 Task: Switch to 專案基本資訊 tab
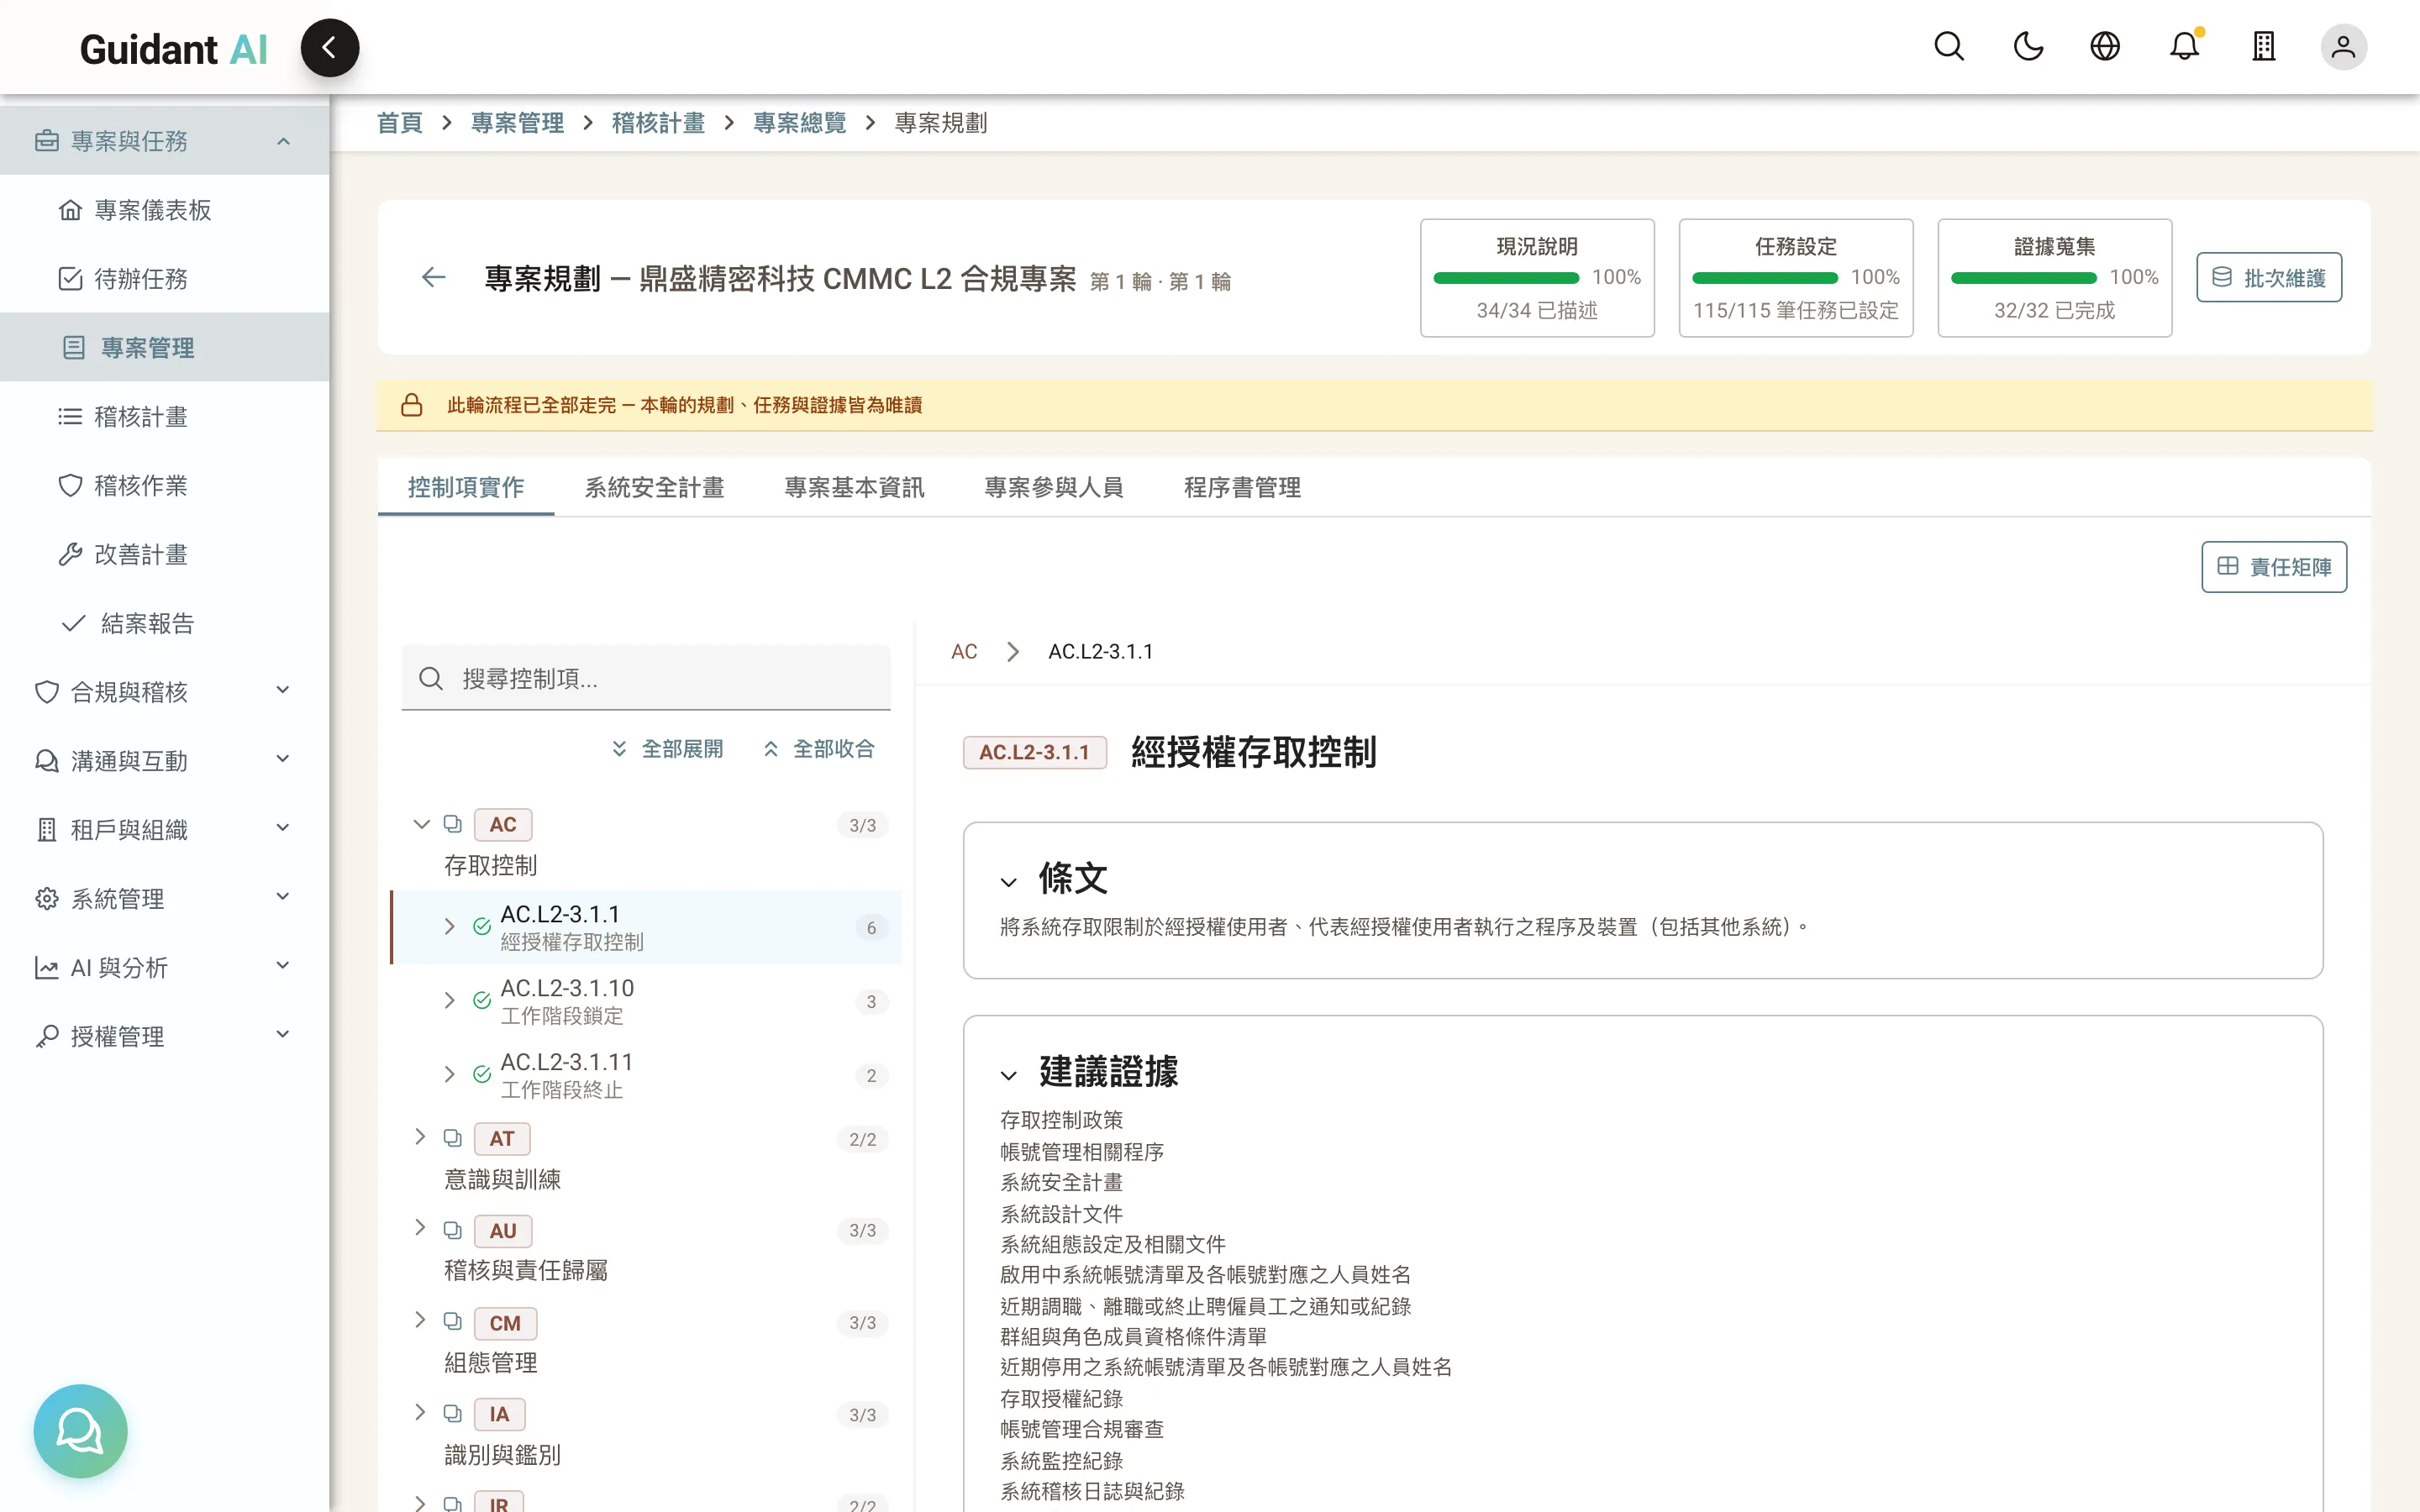coord(854,487)
